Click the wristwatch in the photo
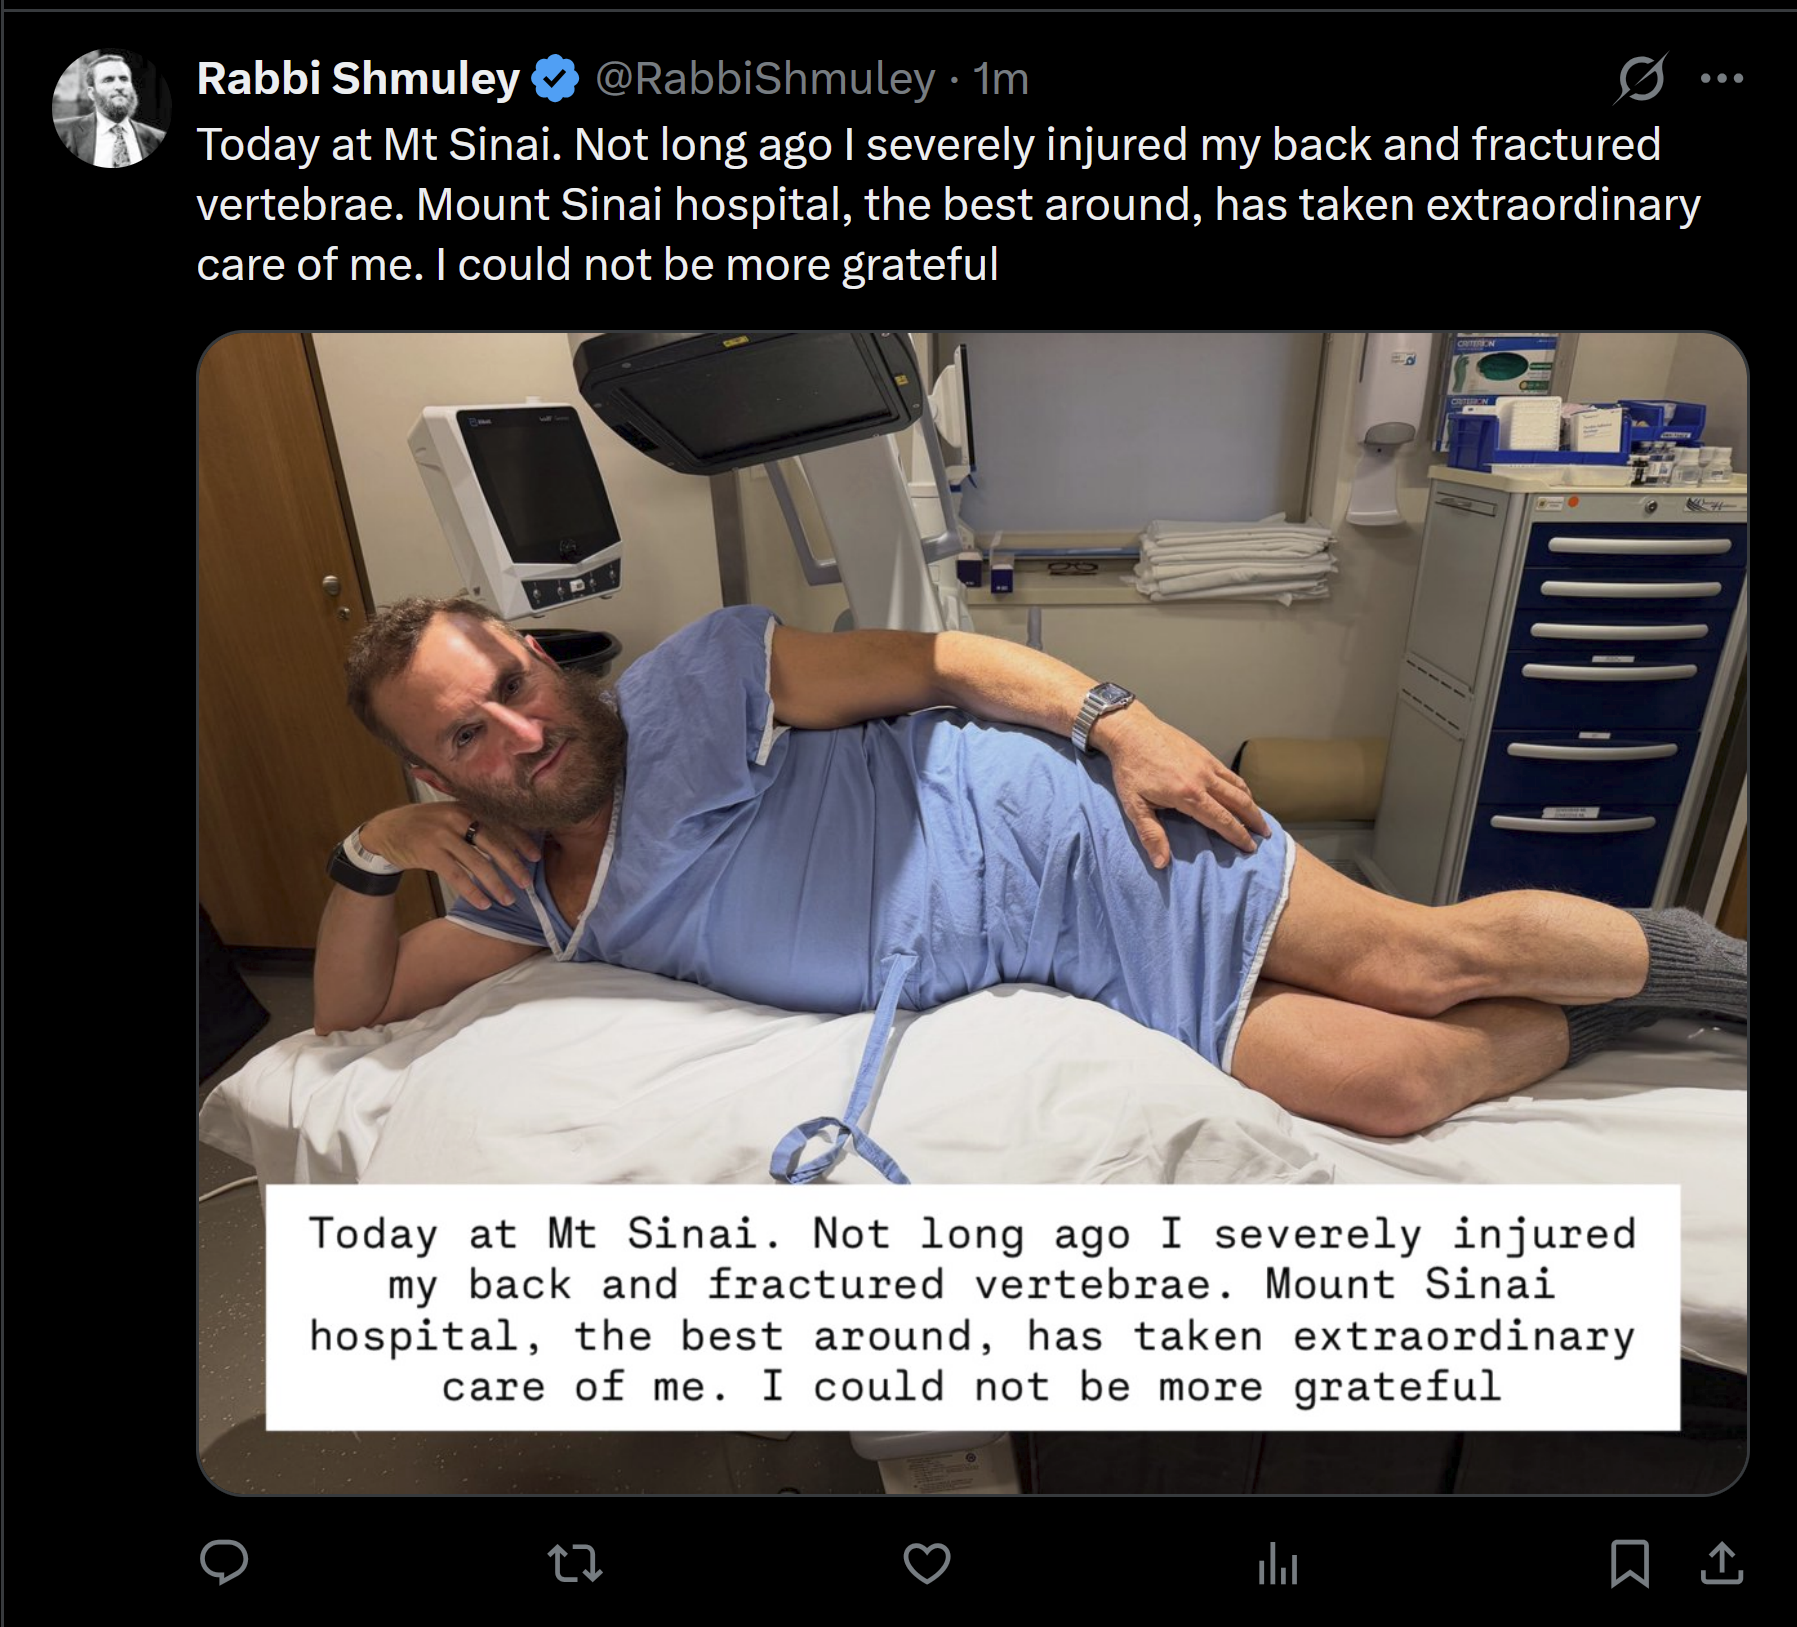This screenshot has width=1797, height=1627. click(x=1103, y=711)
